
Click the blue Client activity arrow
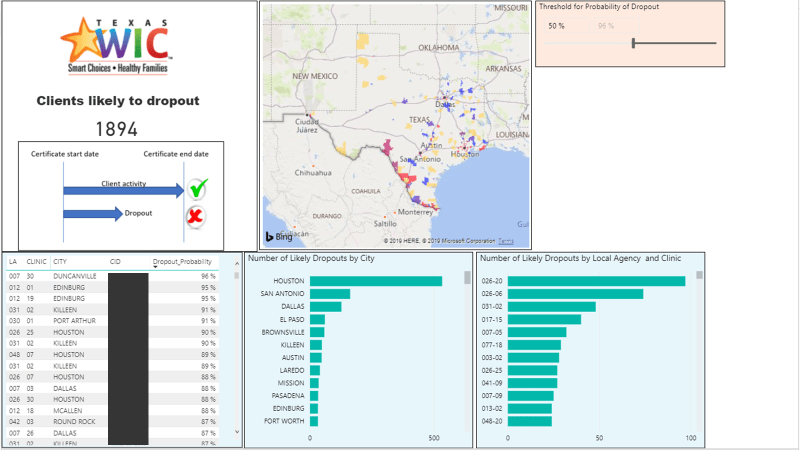(124, 190)
